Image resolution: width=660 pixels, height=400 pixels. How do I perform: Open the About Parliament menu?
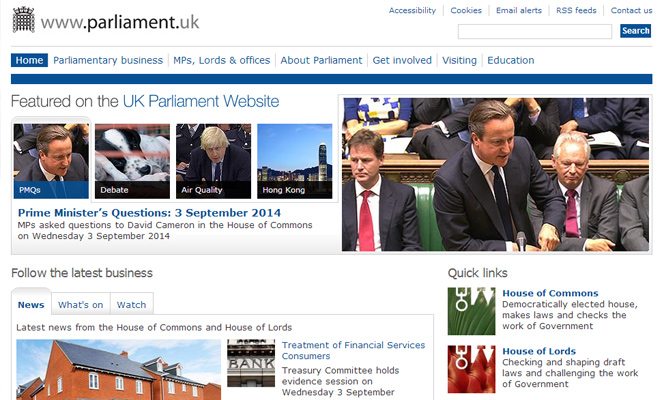[x=321, y=60]
